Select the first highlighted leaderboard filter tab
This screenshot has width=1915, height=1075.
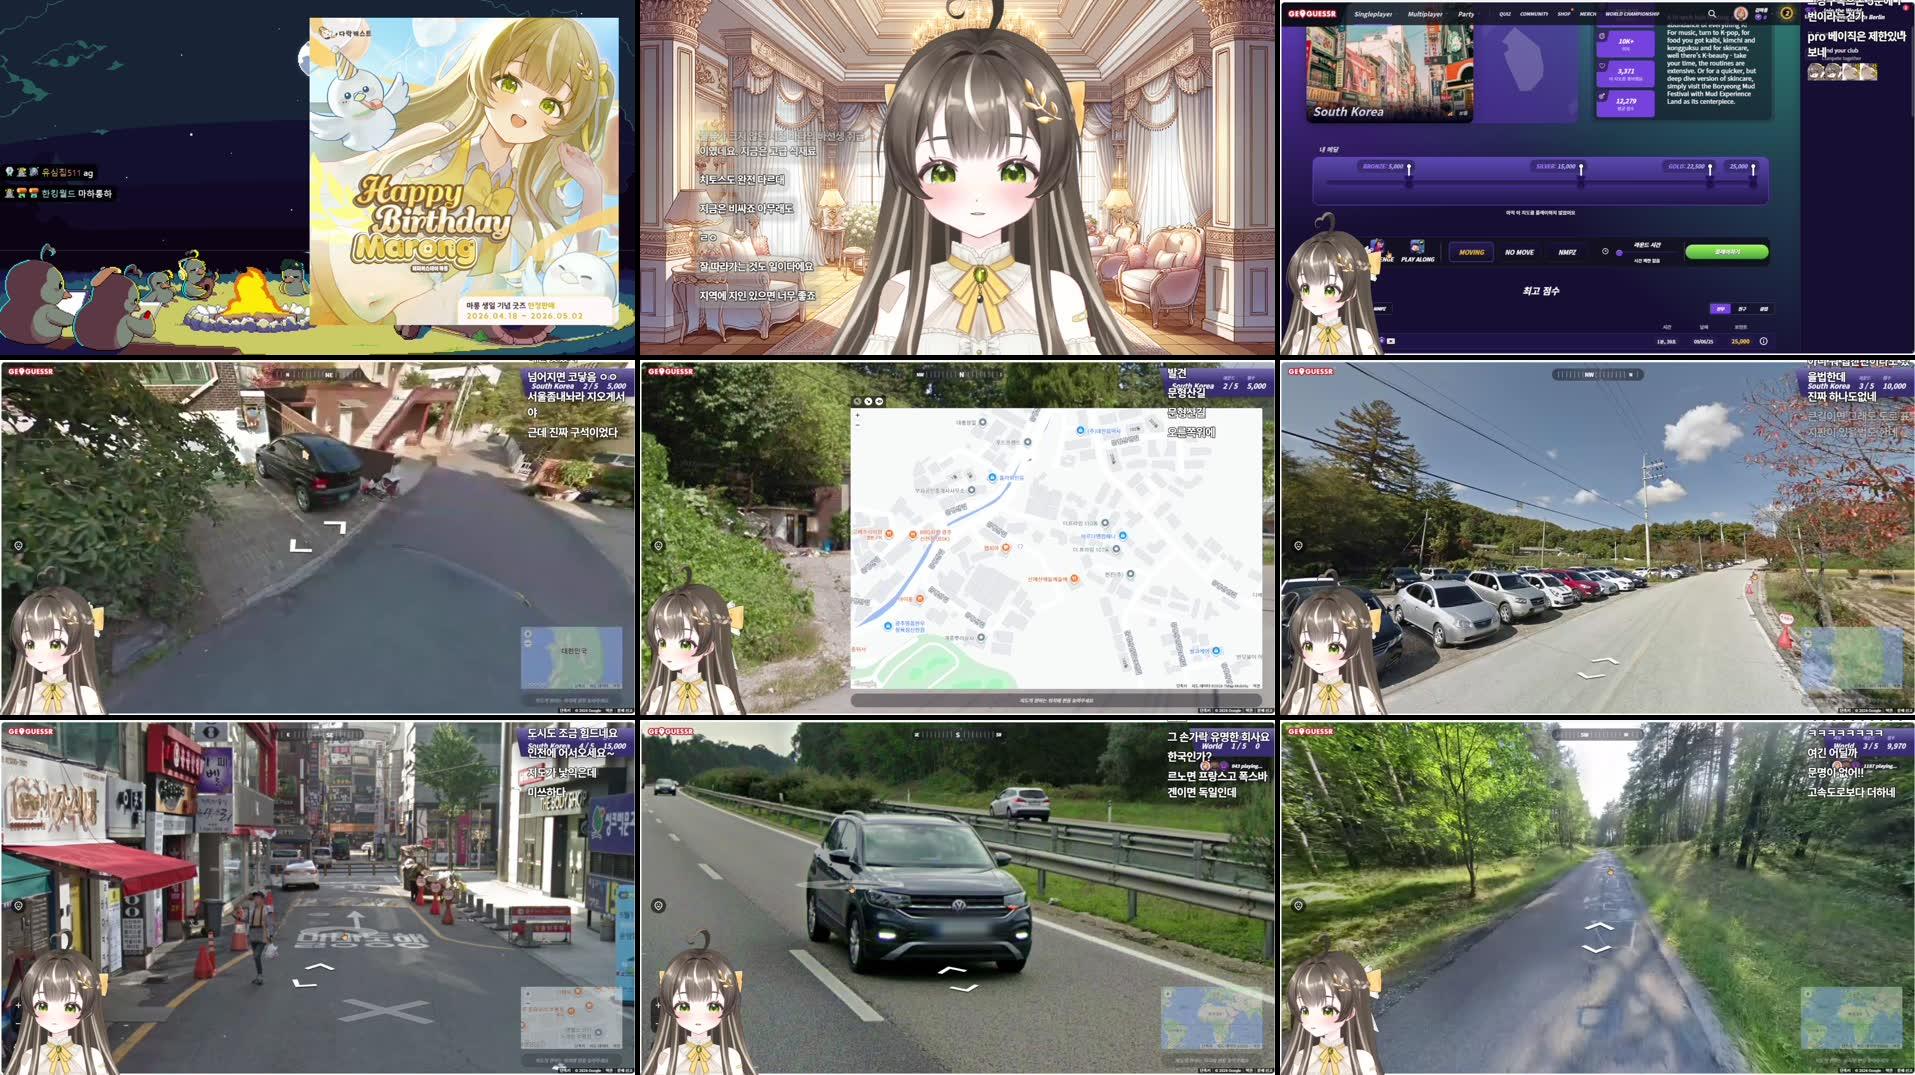tap(1720, 309)
